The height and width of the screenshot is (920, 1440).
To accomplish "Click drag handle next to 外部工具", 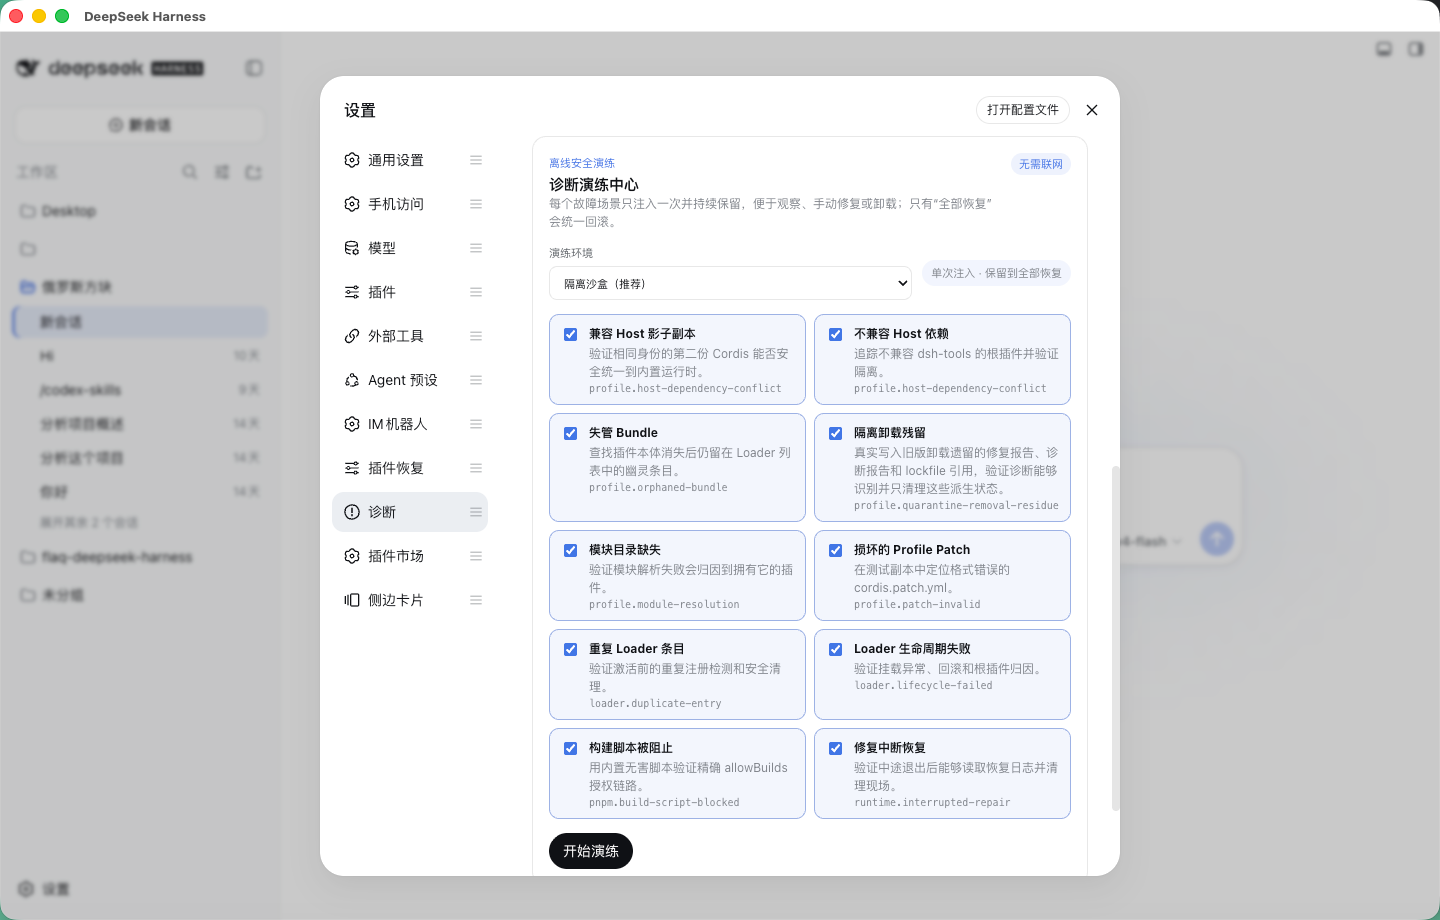I will (476, 336).
